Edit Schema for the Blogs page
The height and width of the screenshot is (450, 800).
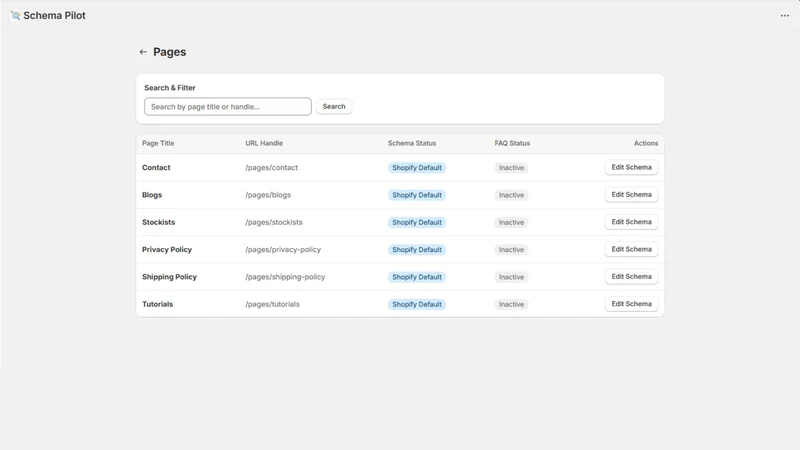coord(631,194)
